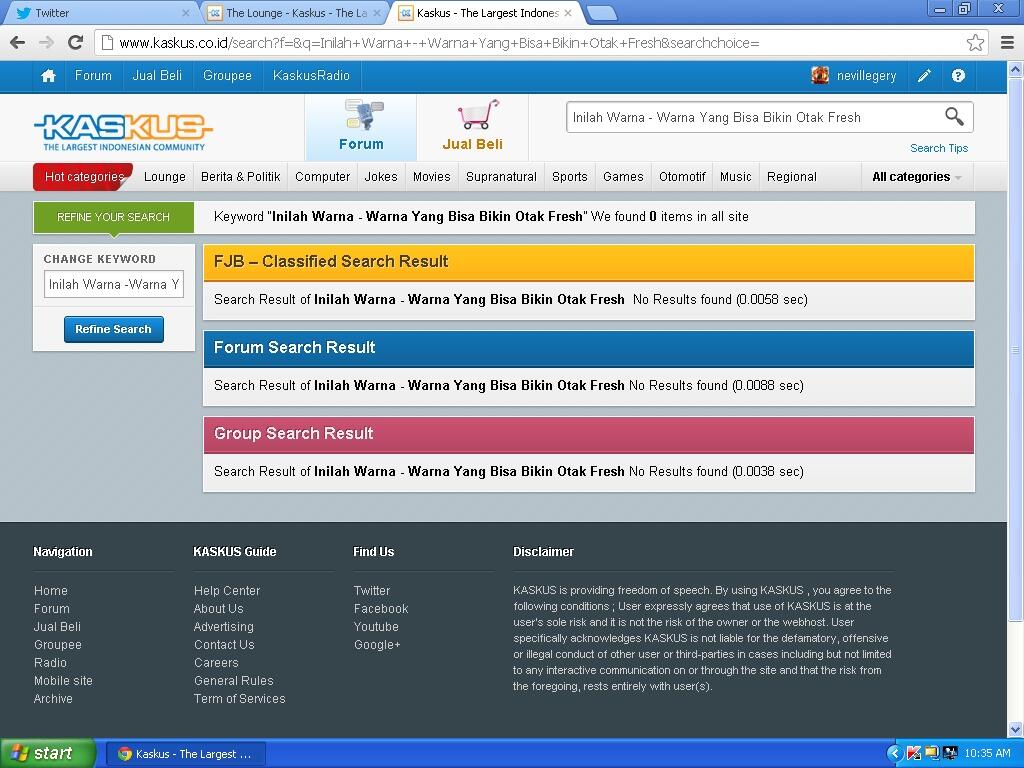Screen dimensions: 1024x768
Task: Open the Chrome menu hamburger icon
Action: [x=1008, y=42]
